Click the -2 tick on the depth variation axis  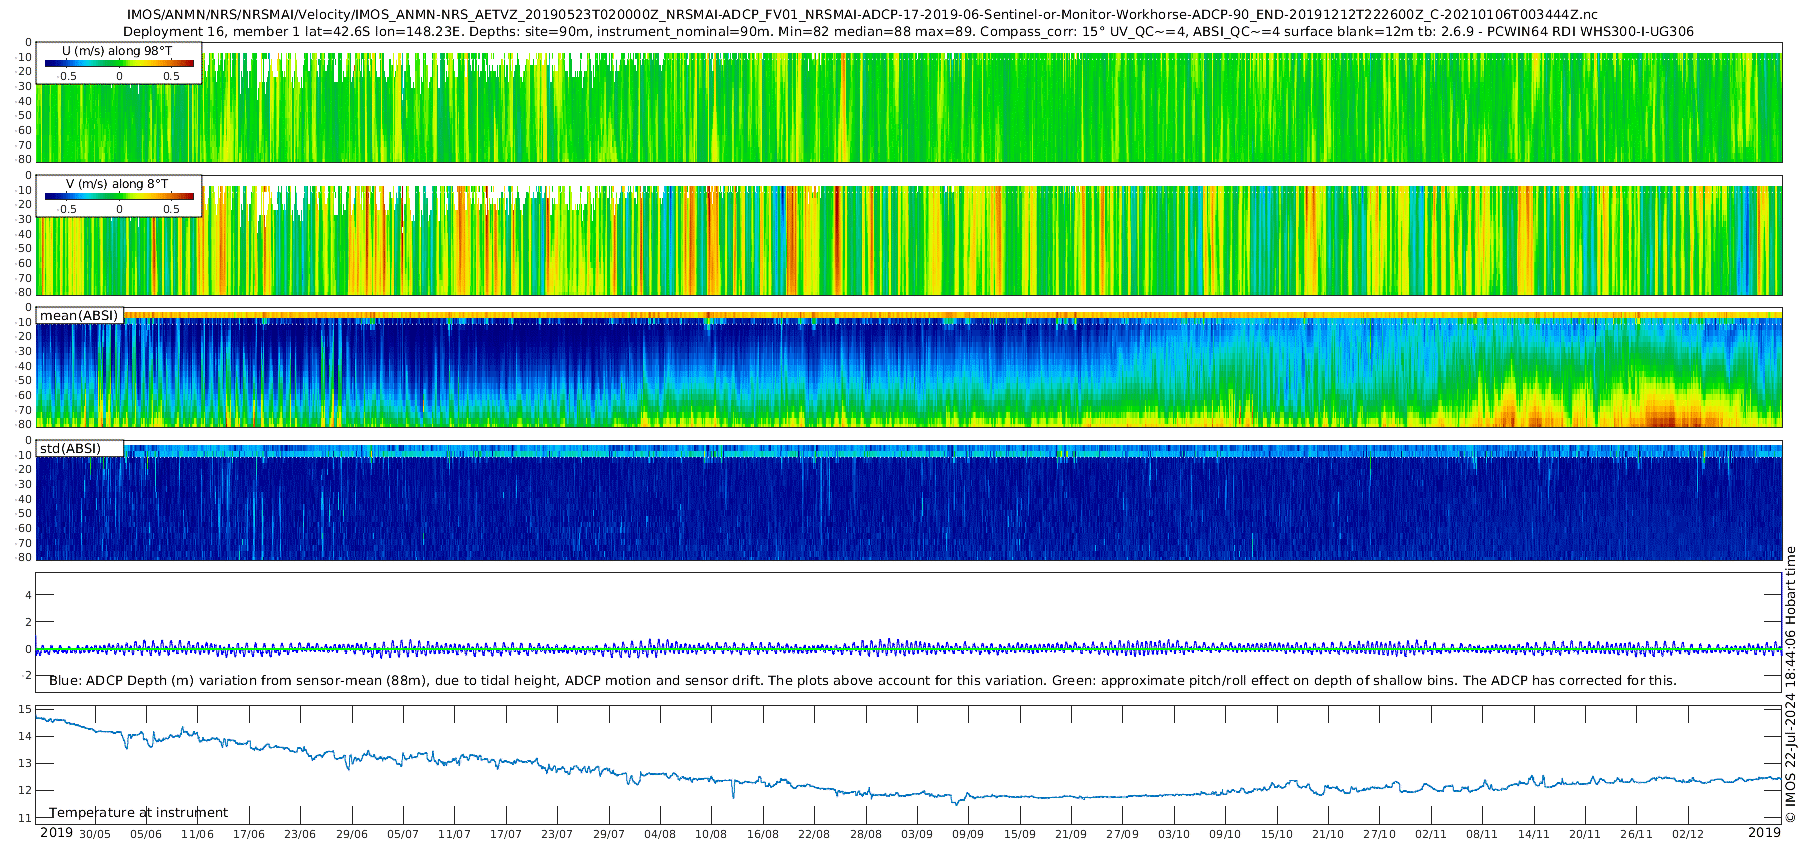[x=26, y=676]
